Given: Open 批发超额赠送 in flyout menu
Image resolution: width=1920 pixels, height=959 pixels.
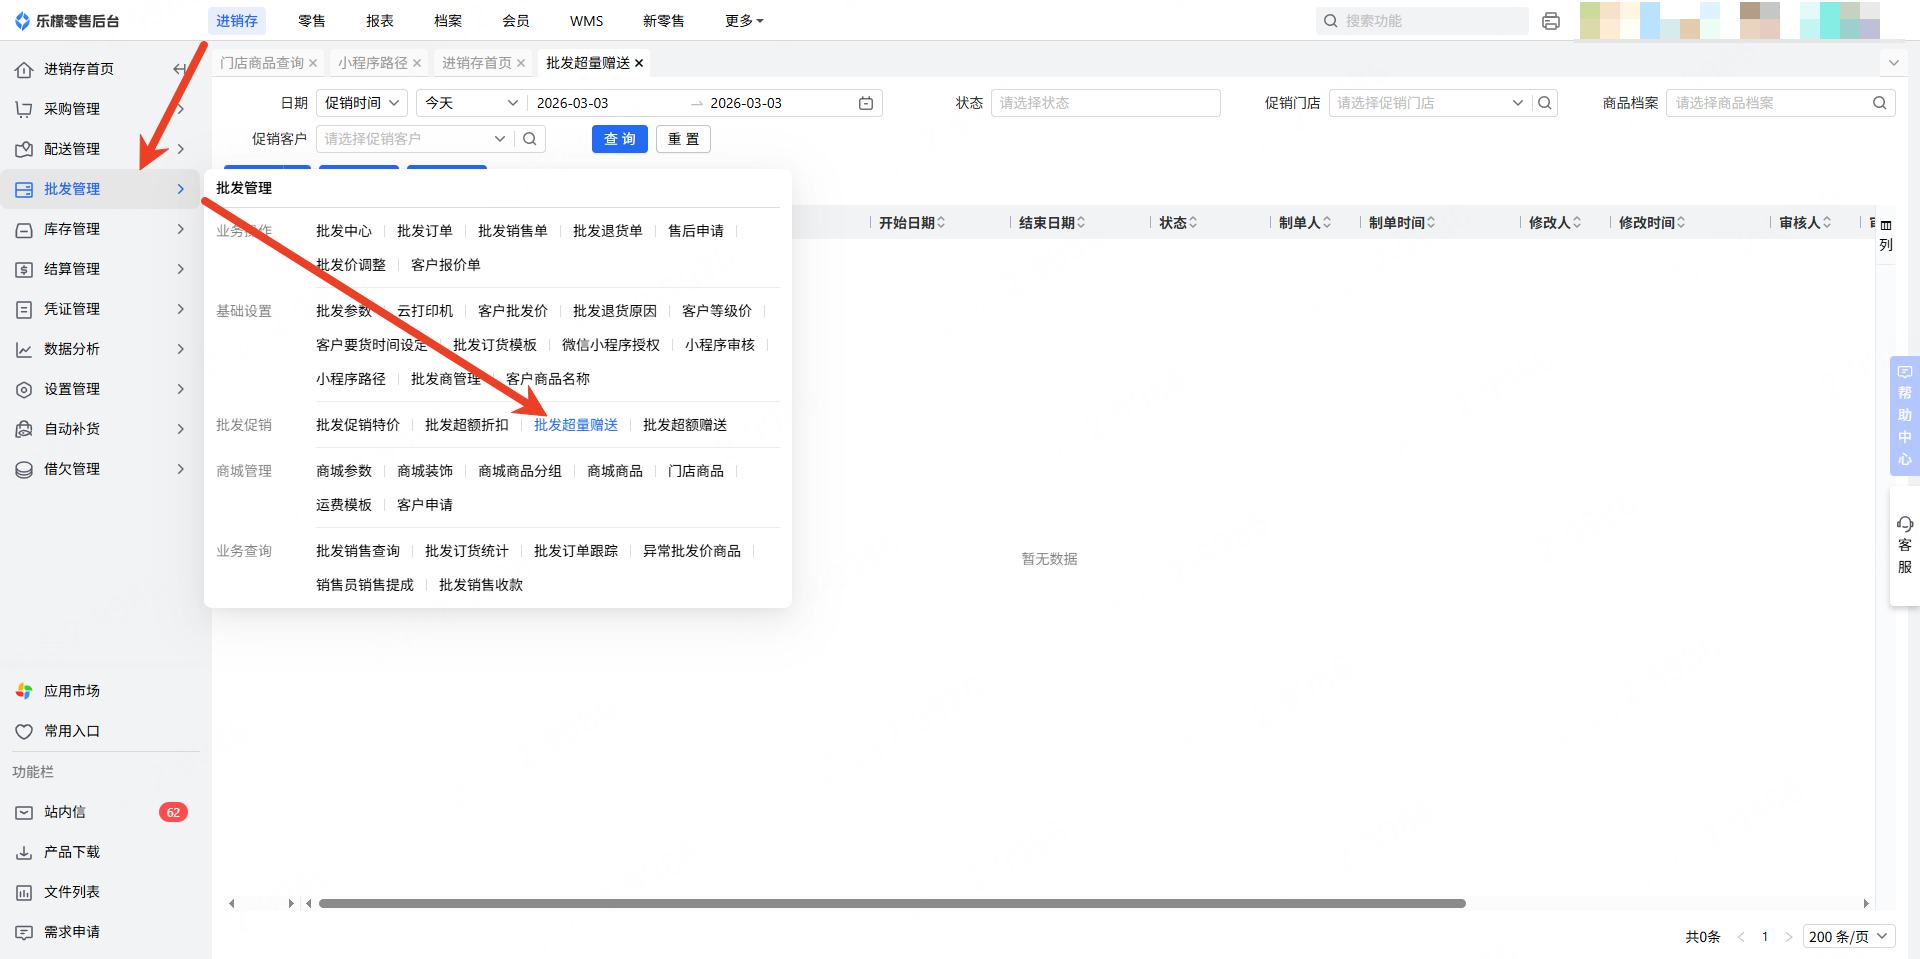Looking at the screenshot, I should 685,425.
